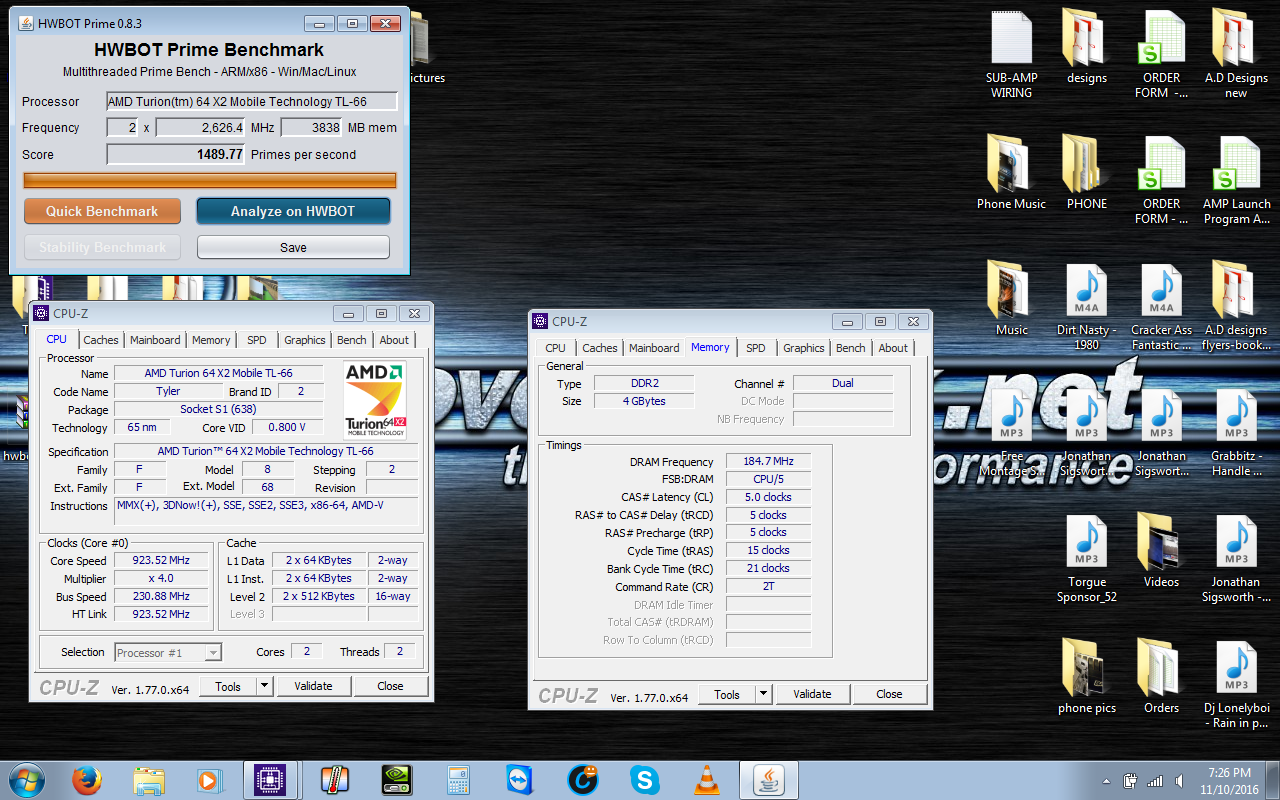
Task: Click Tools button in CPU tab window
Action: point(228,686)
